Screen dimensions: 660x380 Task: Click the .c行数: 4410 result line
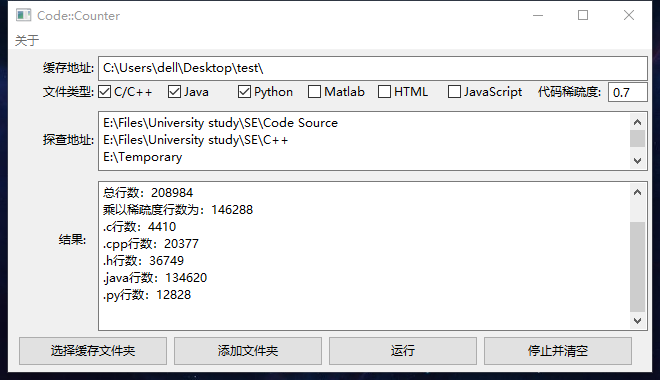[139, 227]
